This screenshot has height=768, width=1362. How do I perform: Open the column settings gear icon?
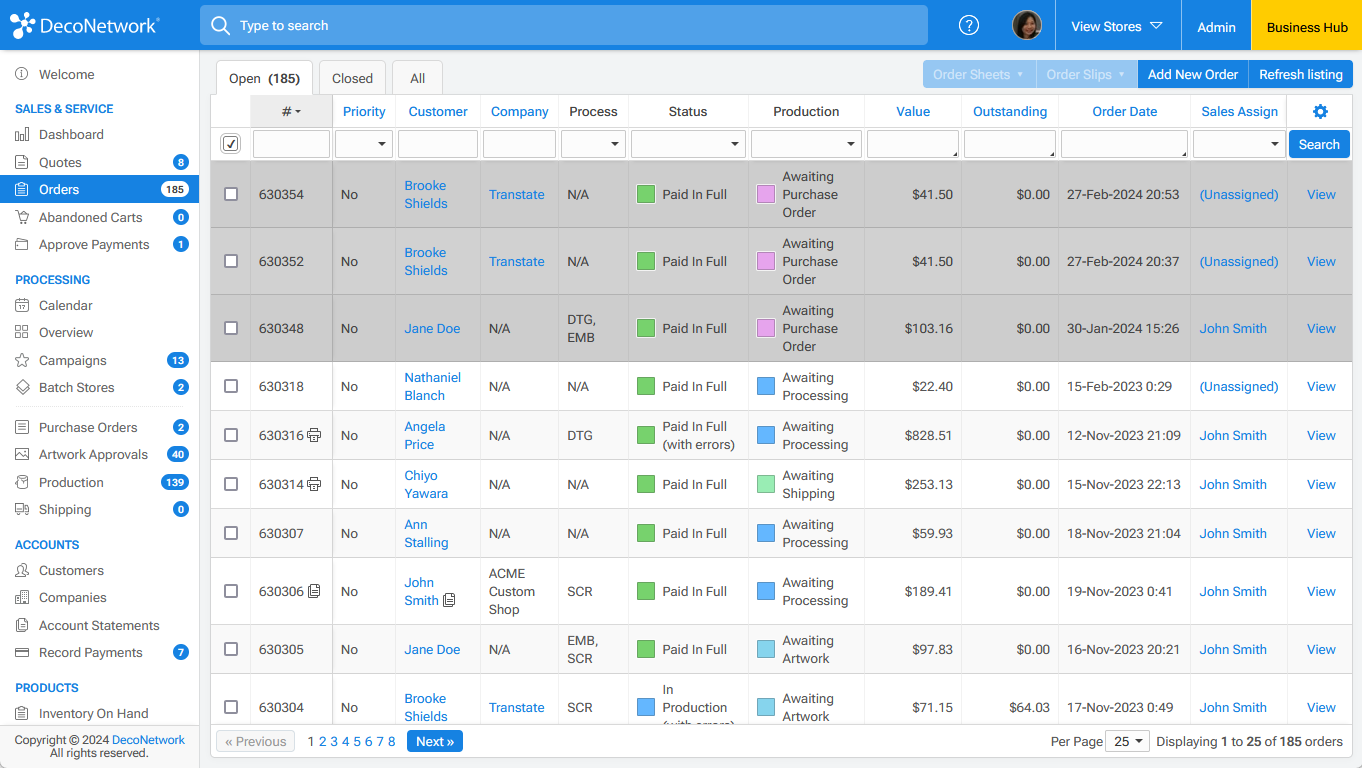coord(1320,112)
